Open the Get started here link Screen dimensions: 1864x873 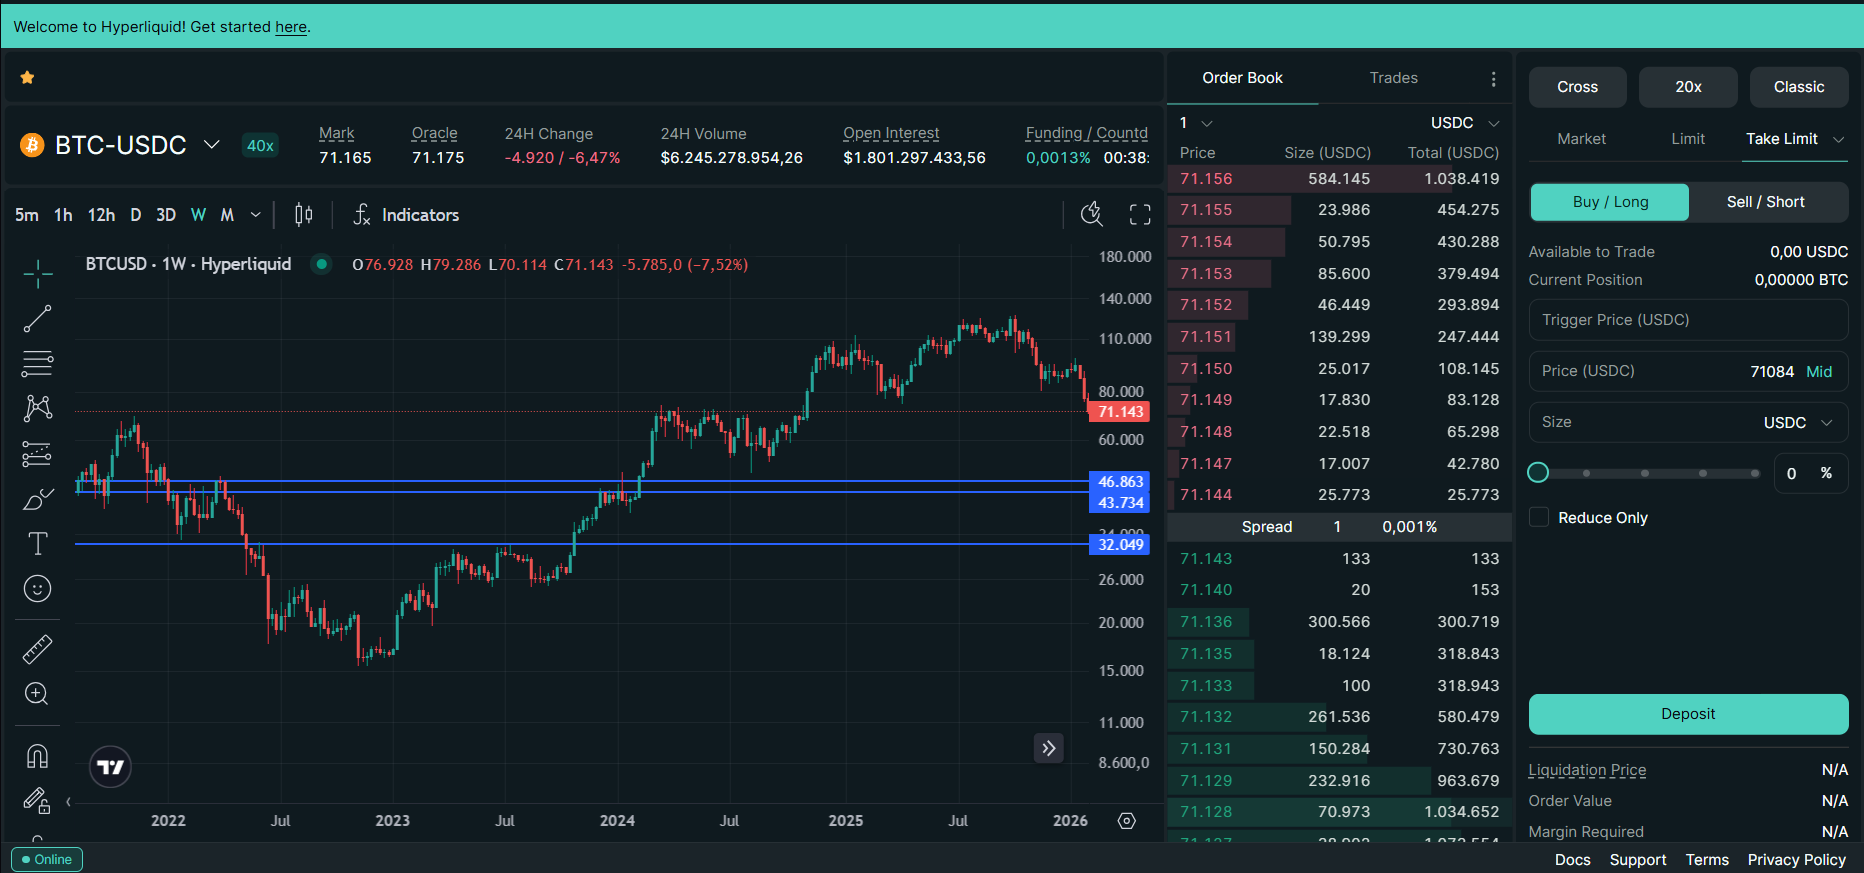point(291,27)
